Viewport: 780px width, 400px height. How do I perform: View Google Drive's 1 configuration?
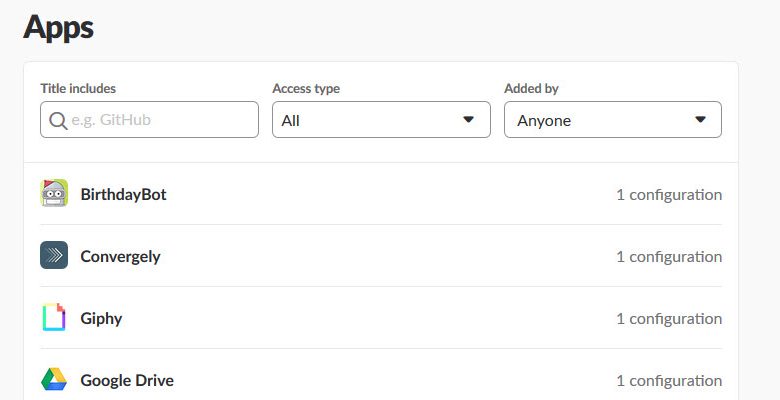click(x=668, y=380)
